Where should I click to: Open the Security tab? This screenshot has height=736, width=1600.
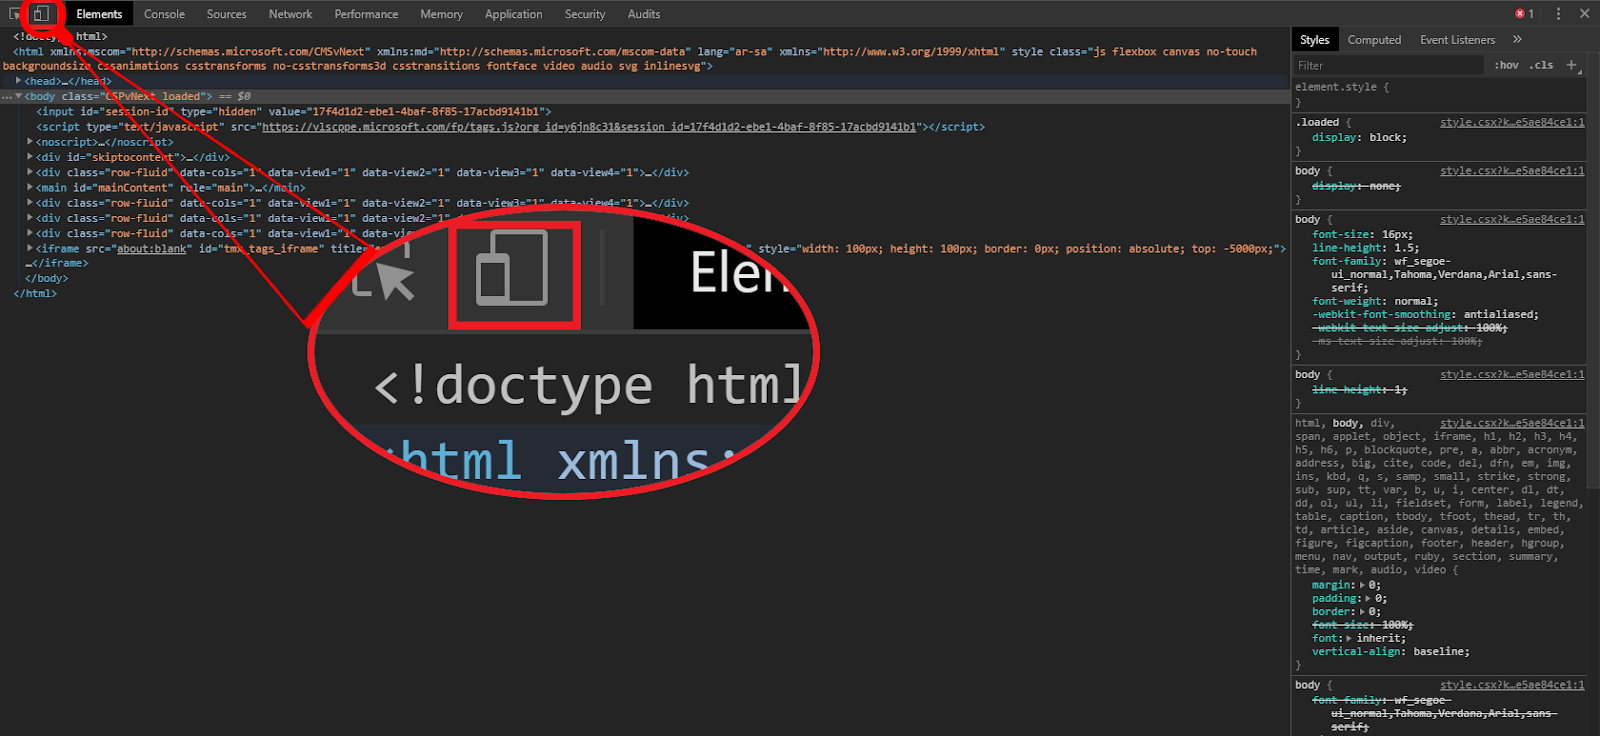click(x=585, y=14)
